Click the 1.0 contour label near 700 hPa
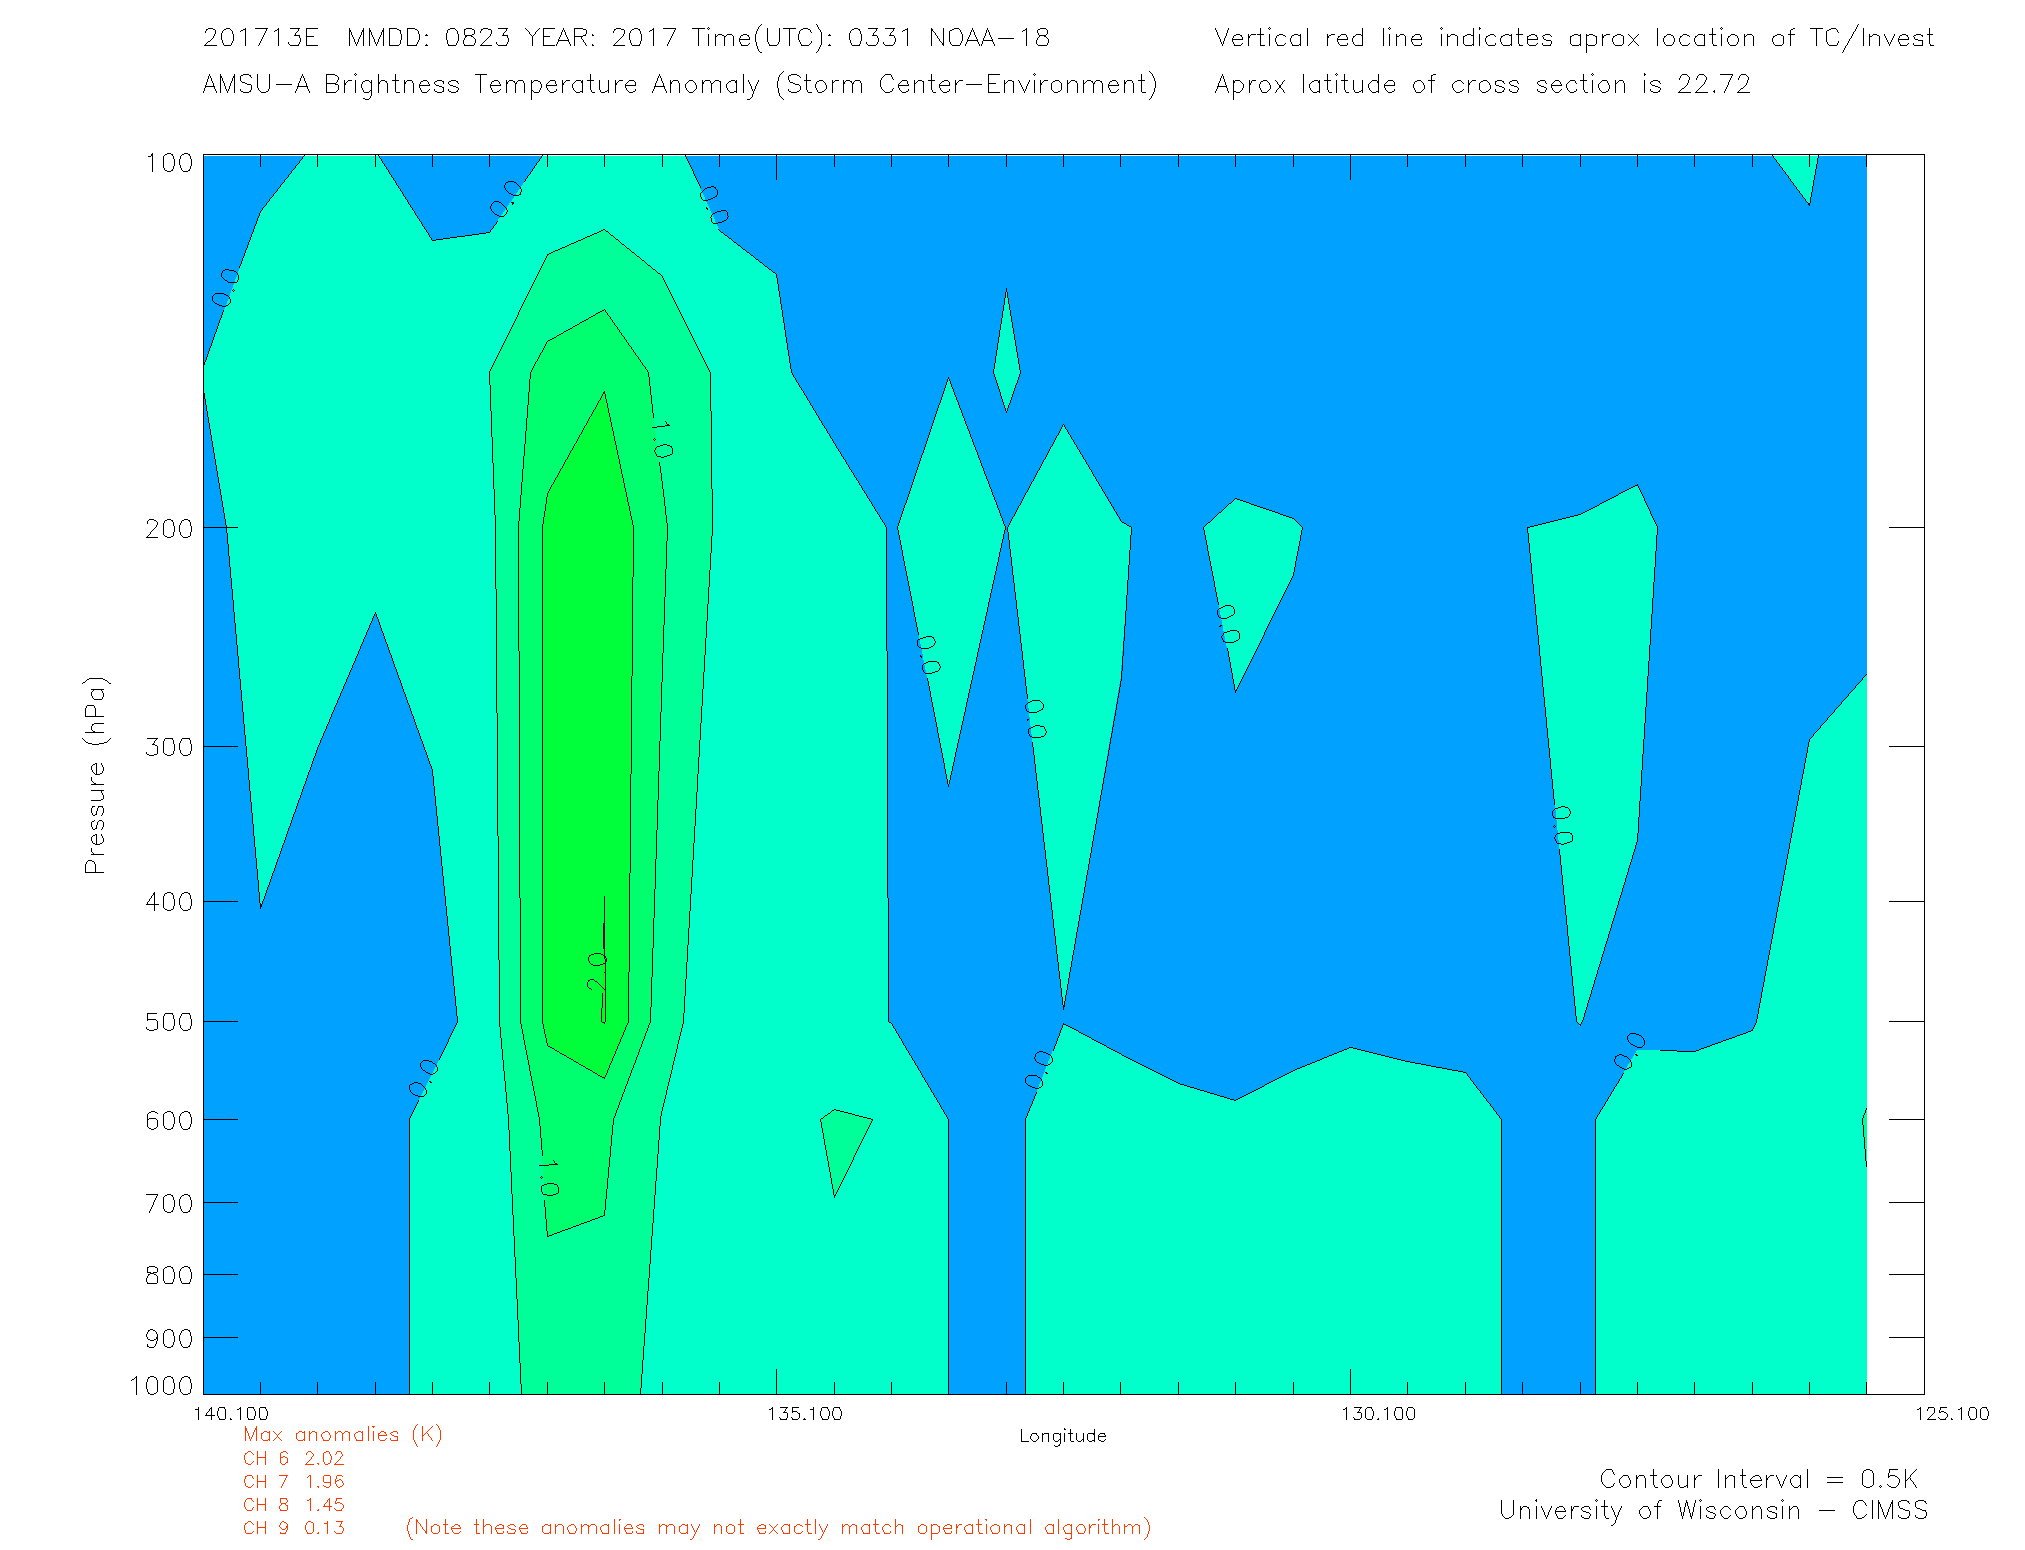2025x1550 pixels. coord(547,1177)
